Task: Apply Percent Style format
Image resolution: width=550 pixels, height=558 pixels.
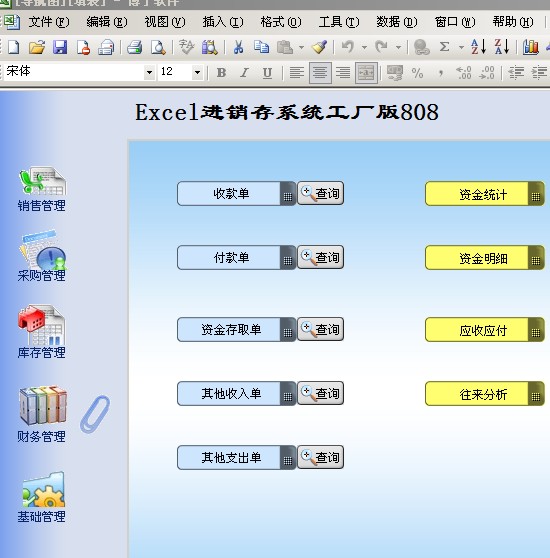Action: (x=417, y=73)
